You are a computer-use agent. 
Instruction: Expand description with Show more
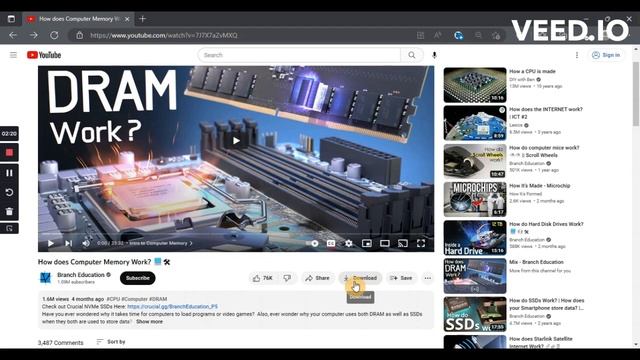pos(149,322)
